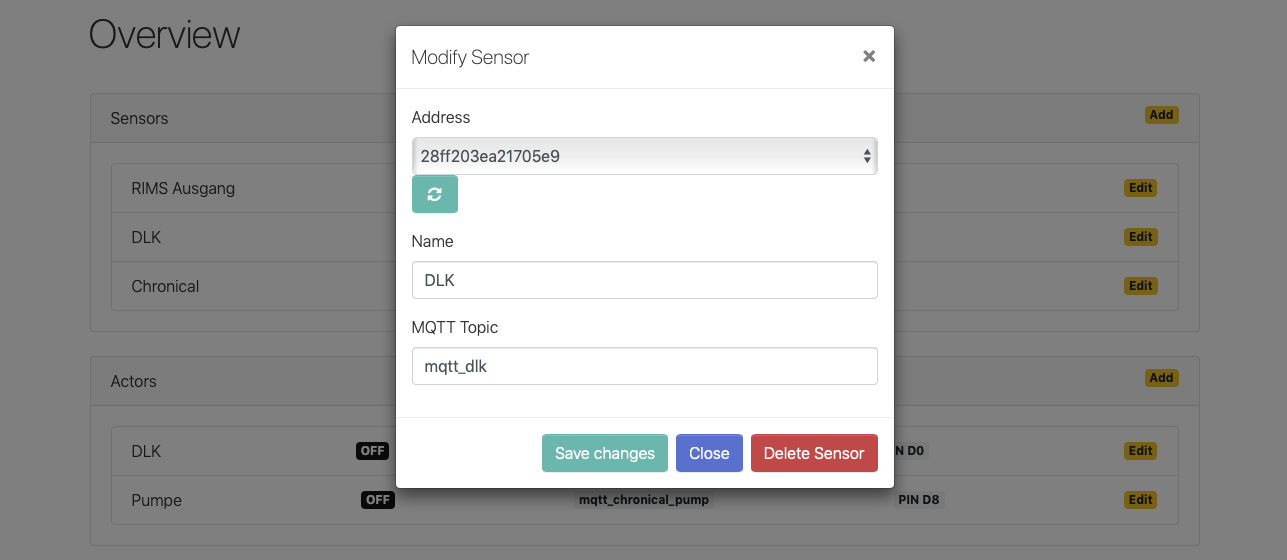The height and width of the screenshot is (560, 1287).
Task: Toggle the DLK actor OFF badge
Action: tap(372, 451)
